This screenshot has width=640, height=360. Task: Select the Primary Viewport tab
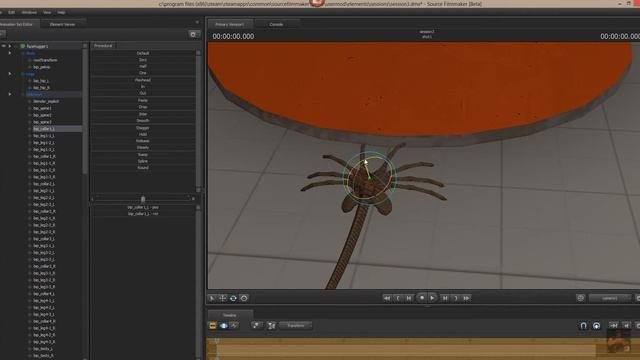tap(230, 24)
